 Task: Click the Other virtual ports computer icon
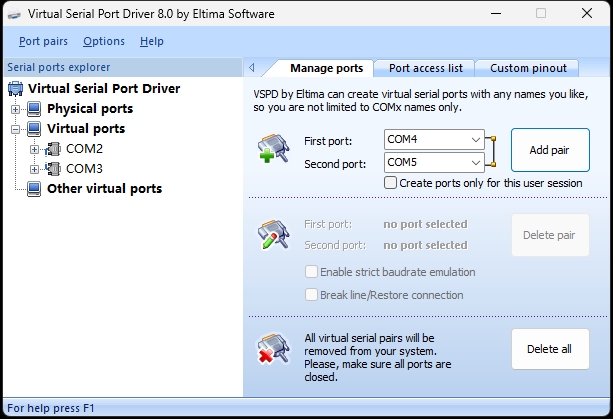[x=34, y=189]
